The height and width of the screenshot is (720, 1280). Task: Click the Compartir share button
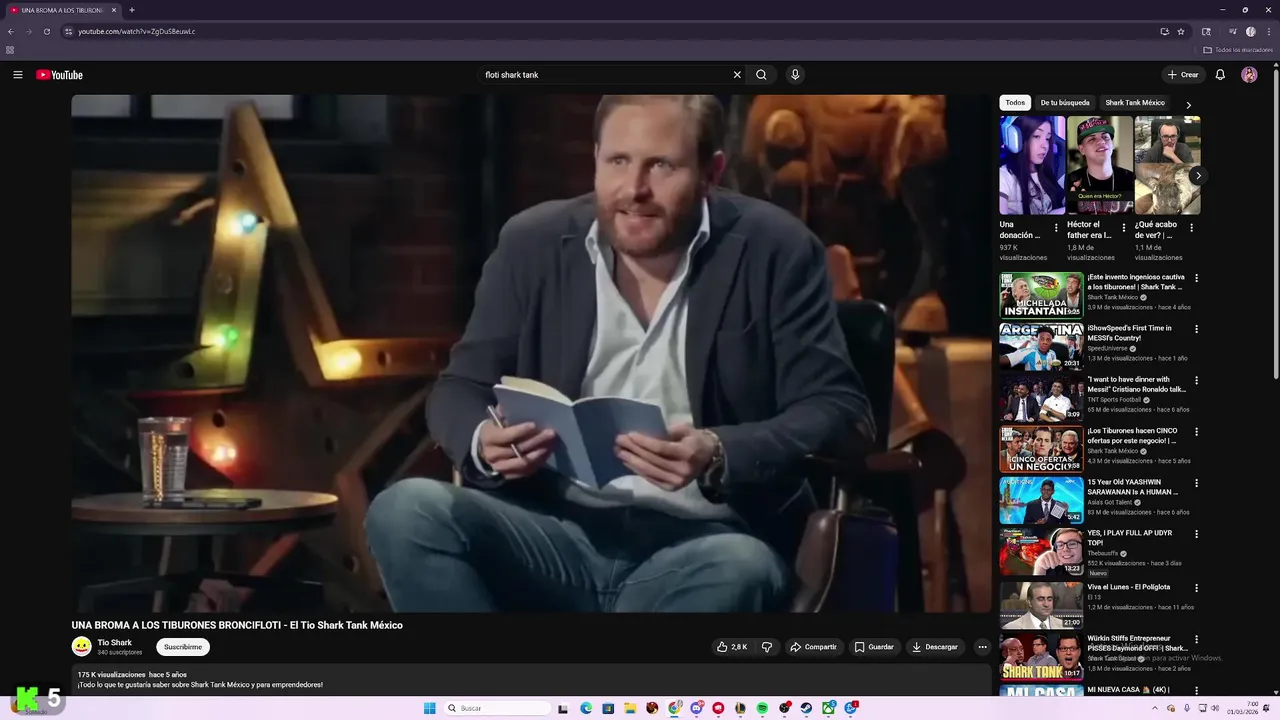pos(813,647)
